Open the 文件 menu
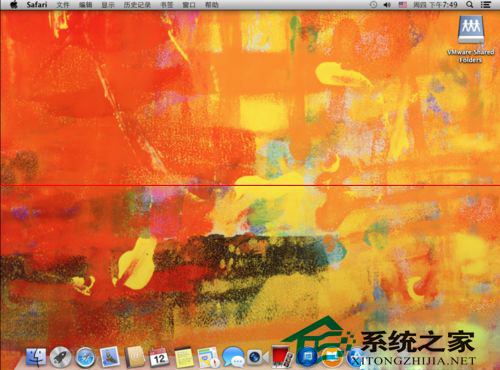500x370 pixels. (63, 5)
